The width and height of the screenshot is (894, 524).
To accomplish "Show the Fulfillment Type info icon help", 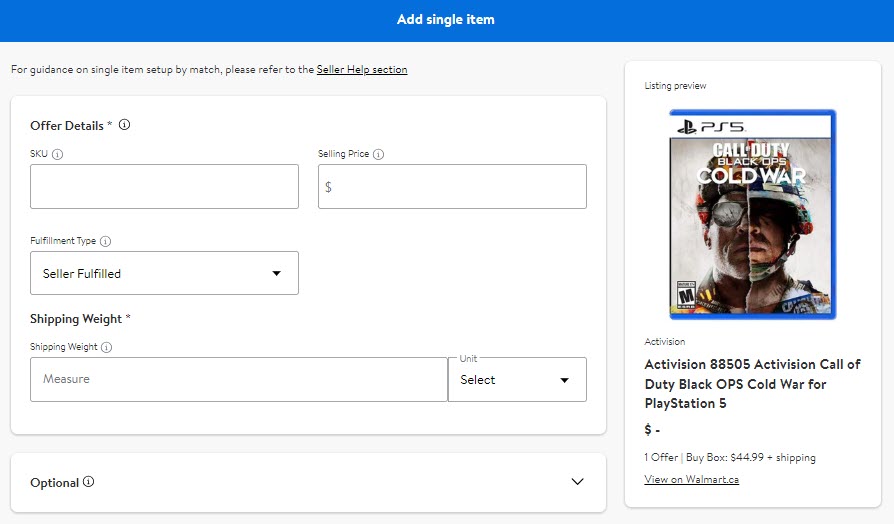I will [x=105, y=241].
